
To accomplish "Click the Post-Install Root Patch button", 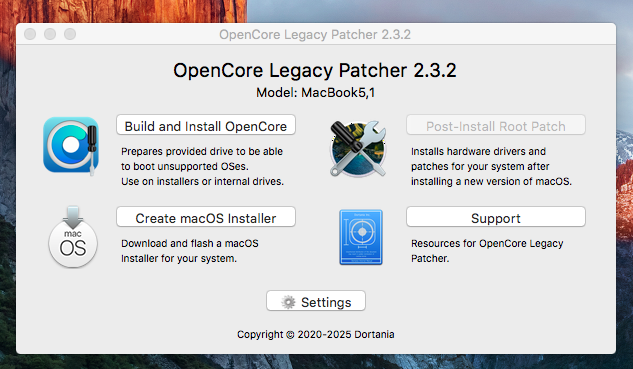I will pos(496,125).
